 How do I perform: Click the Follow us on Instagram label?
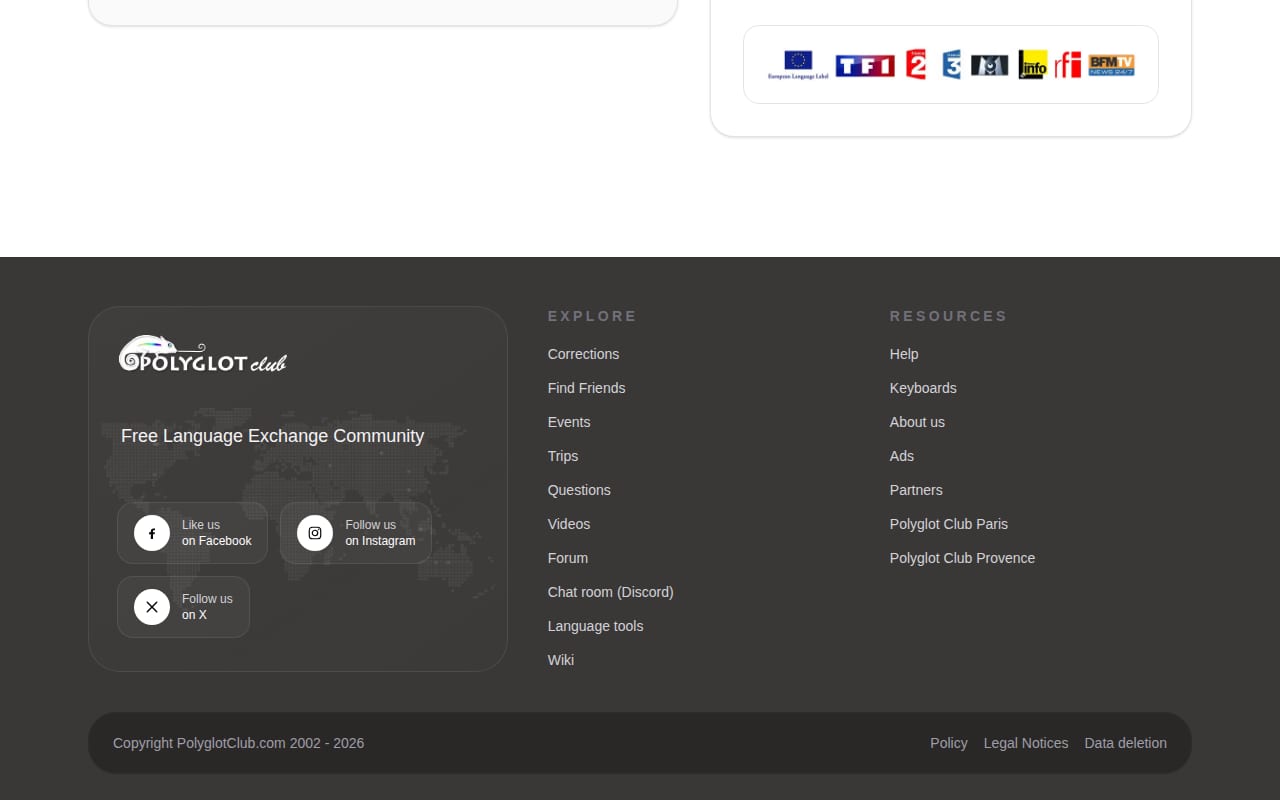click(x=380, y=533)
